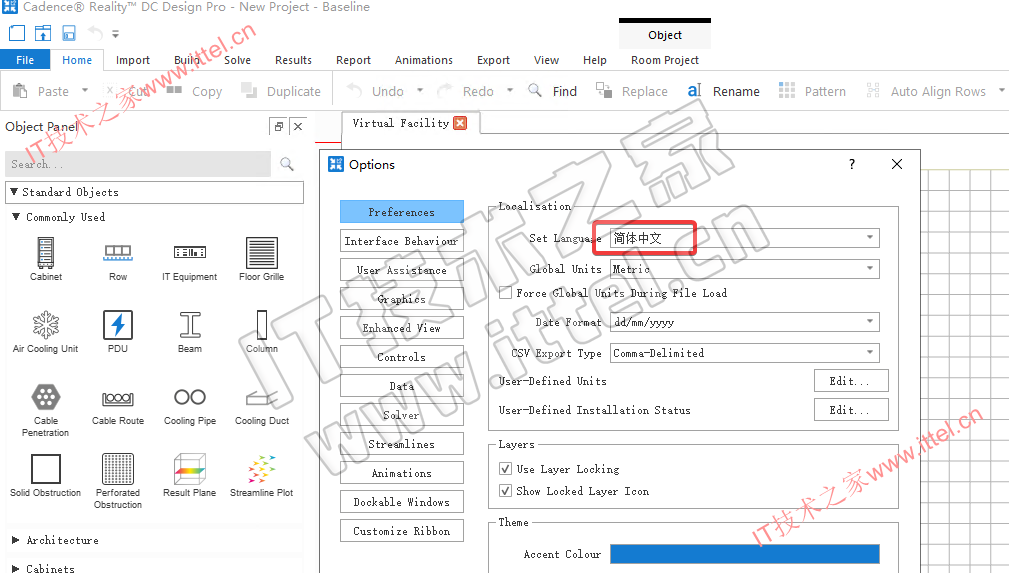Select the Solid Obstruction icon
This screenshot has width=1009, height=573.
[46, 469]
